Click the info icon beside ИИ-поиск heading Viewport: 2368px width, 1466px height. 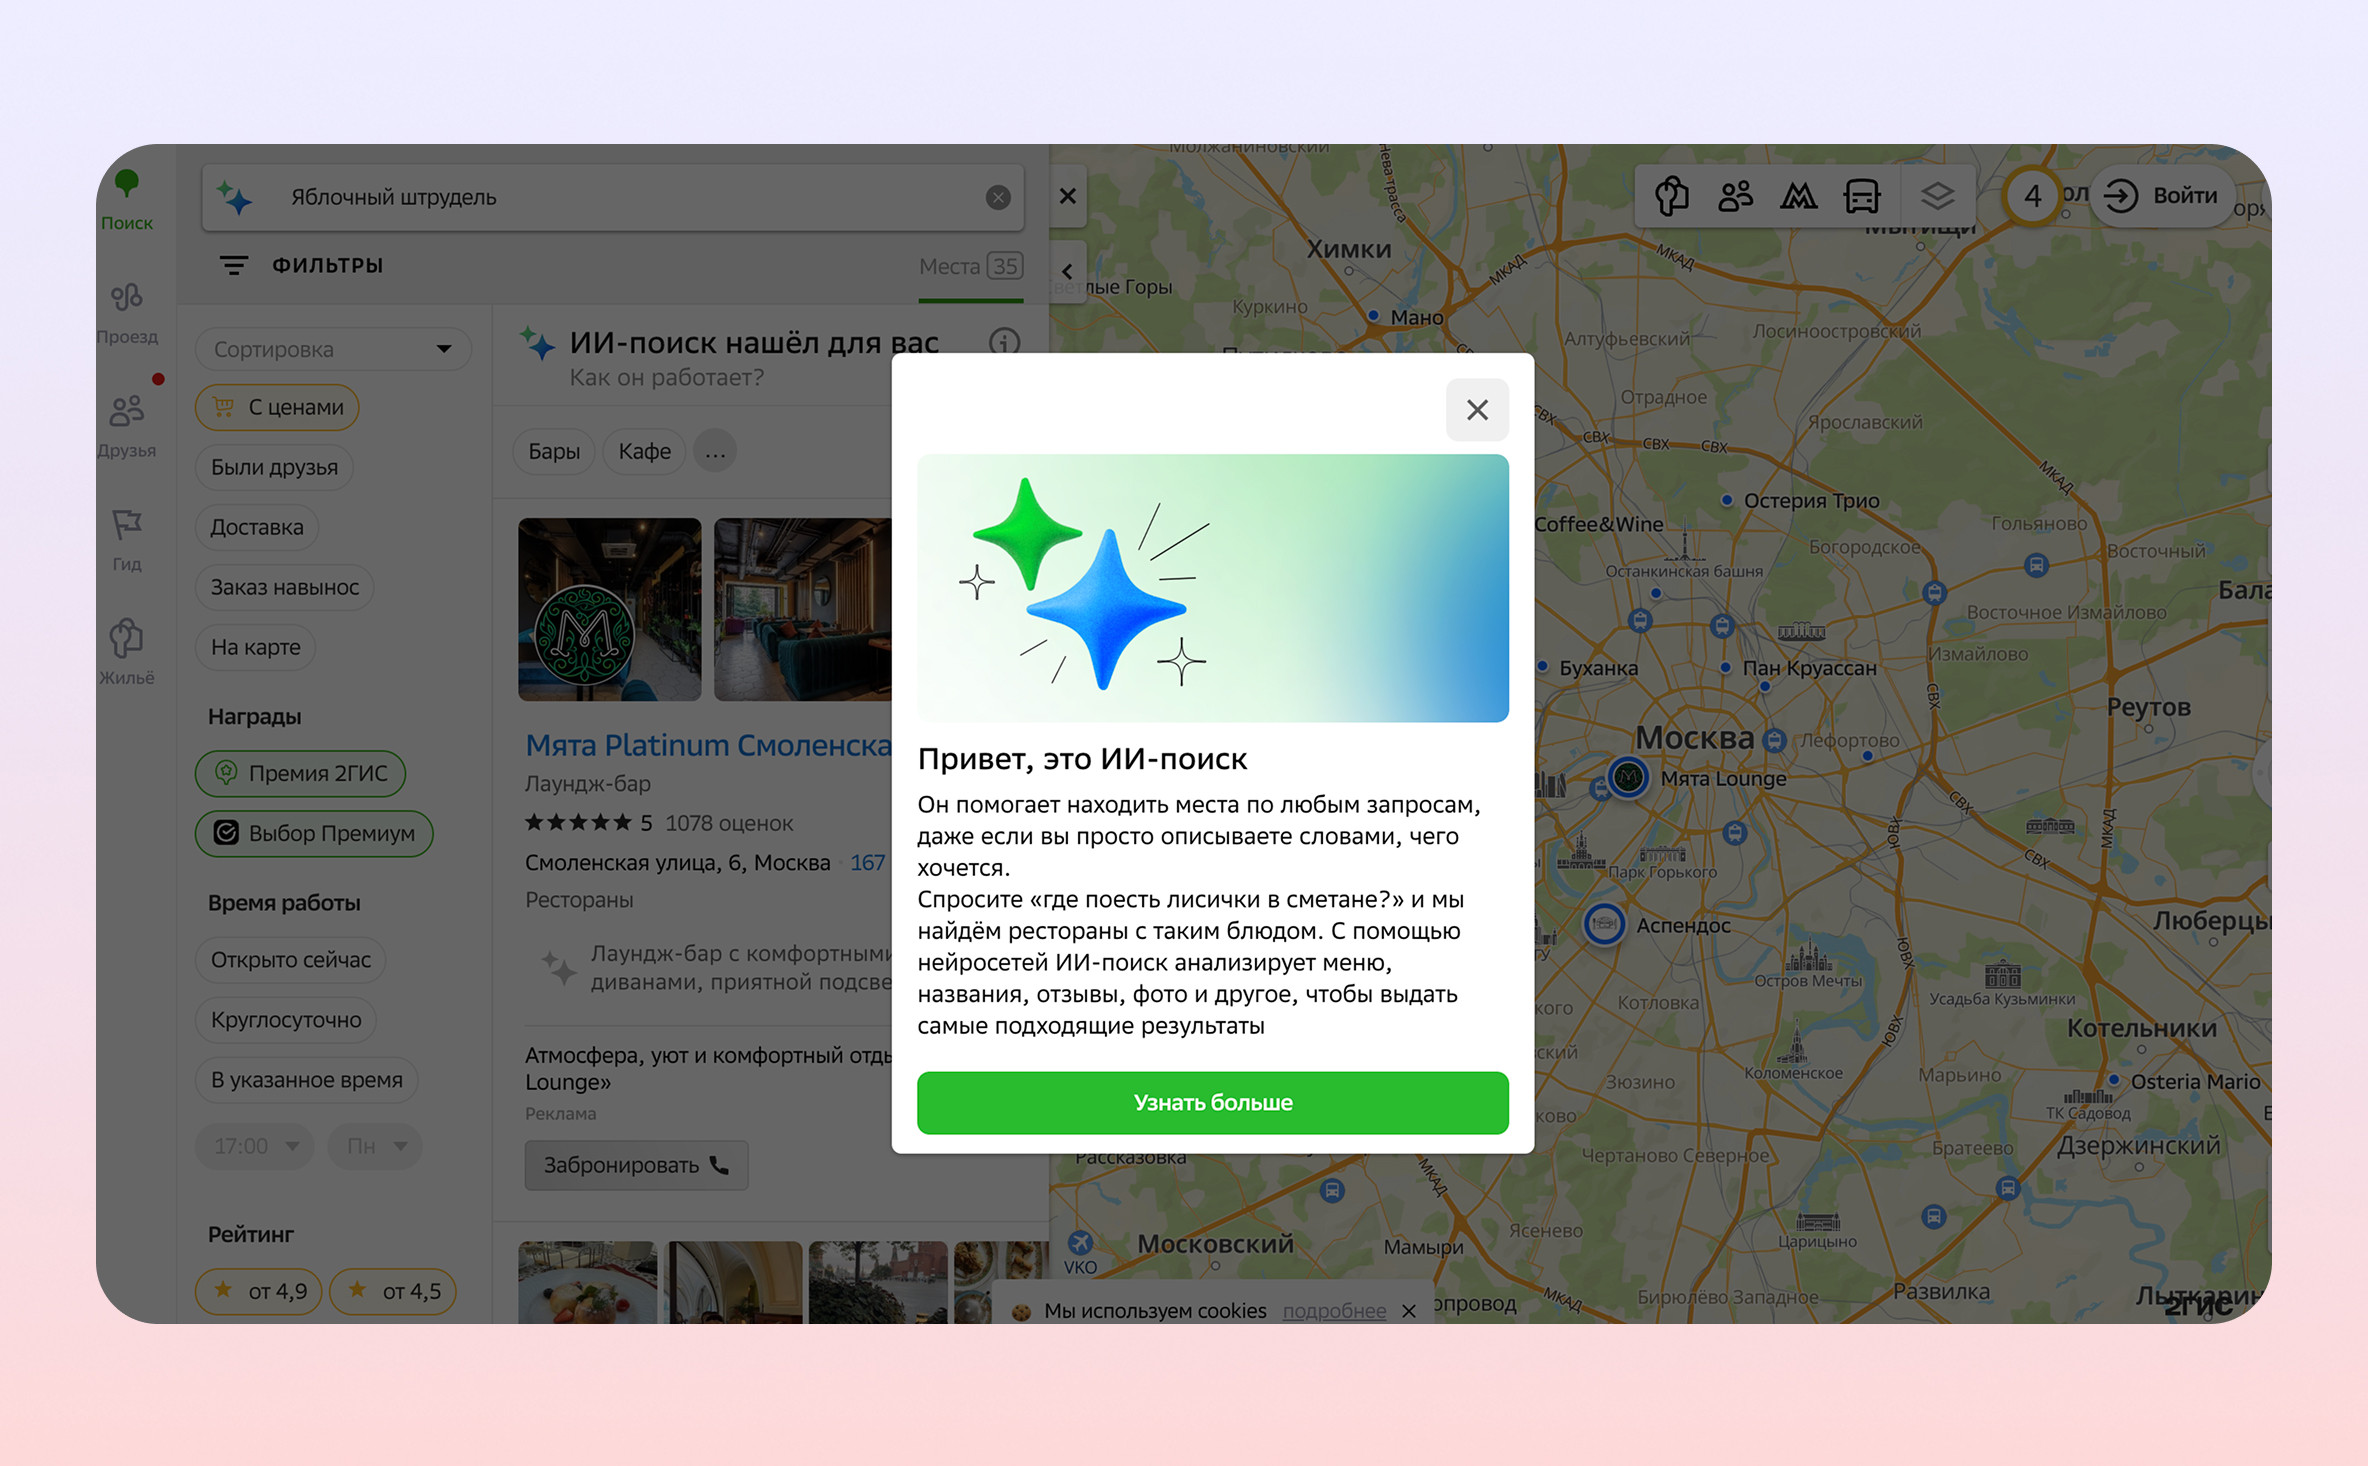(1004, 342)
